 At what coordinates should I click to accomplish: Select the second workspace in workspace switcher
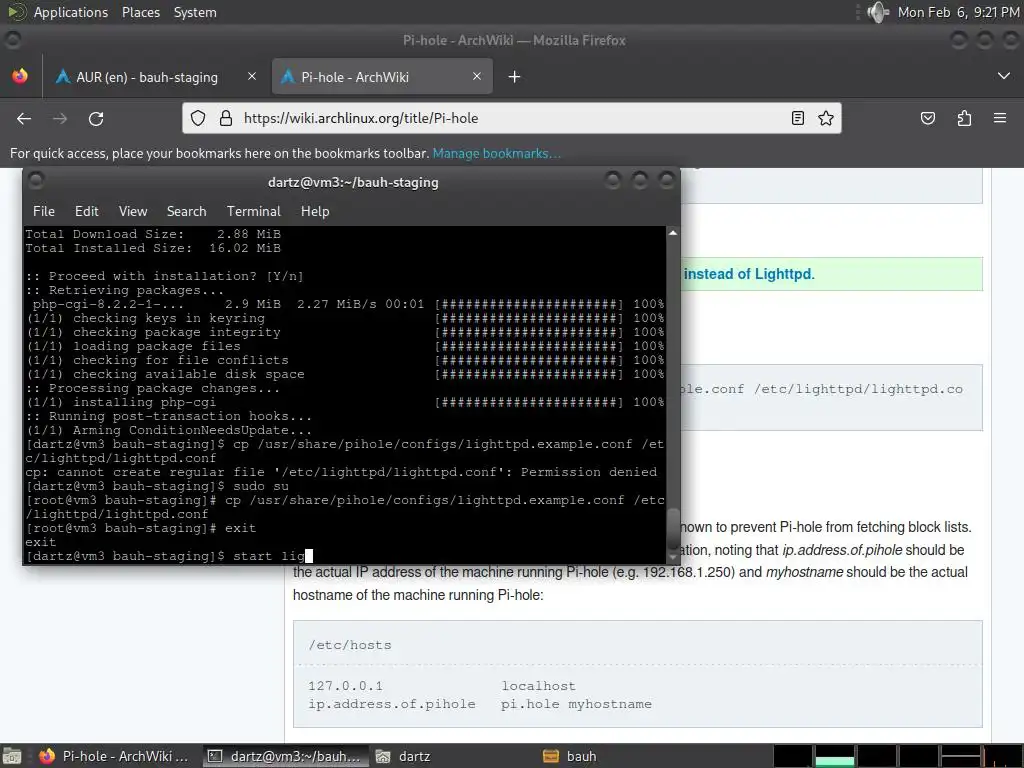(x=834, y=756)
